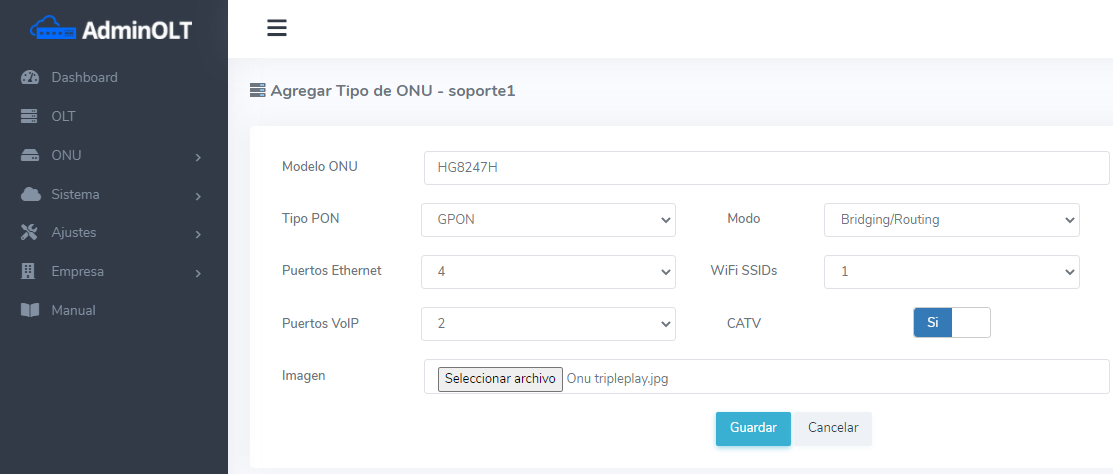The height and width of the screenshot is (474, 1113).
Task: Click the Ajustes tools icon
Action: click(30, 233)
